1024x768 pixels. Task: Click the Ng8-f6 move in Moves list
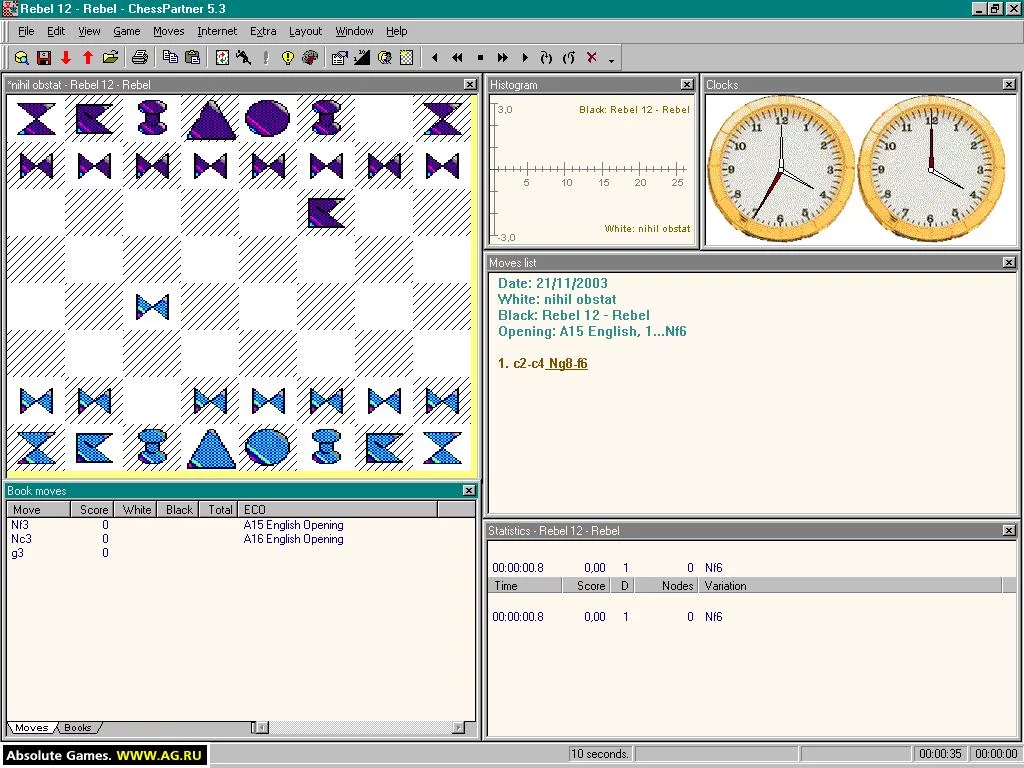(x=568, y=363)
